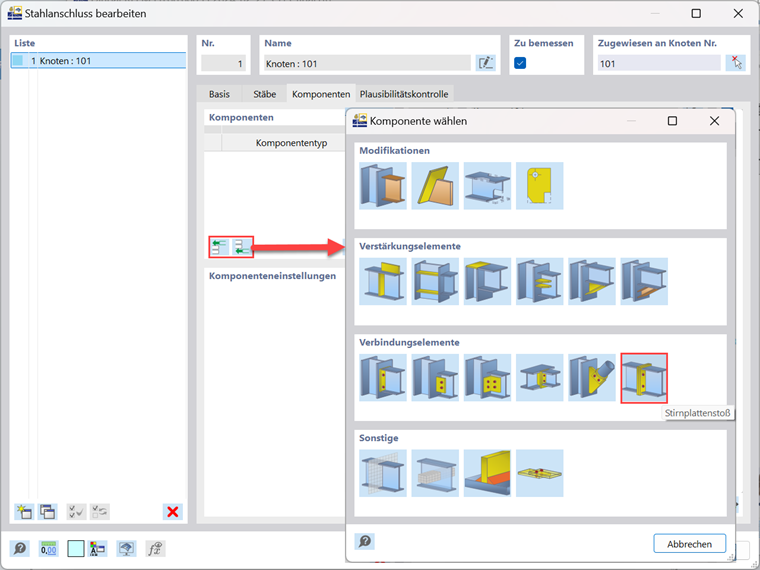Viewport: 760px width, 570px height.
Task: Click the light blue color swatch in bottom toolbar
Action: (76, 549)
